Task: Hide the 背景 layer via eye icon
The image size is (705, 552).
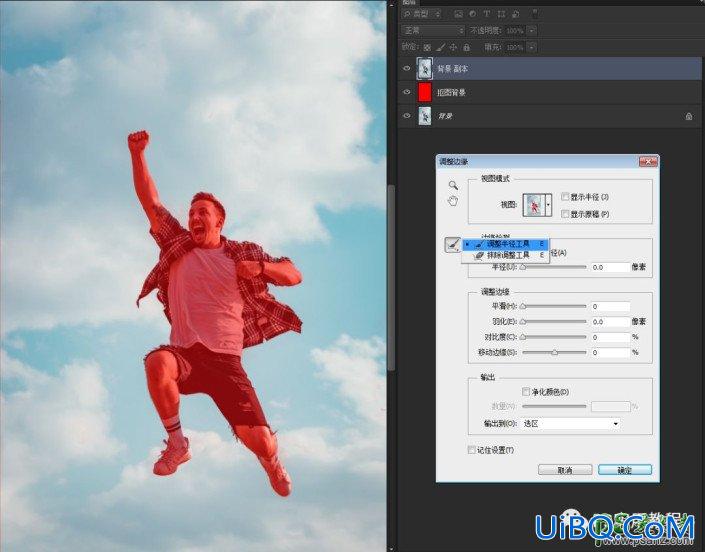Action: (x=407, y=116)
